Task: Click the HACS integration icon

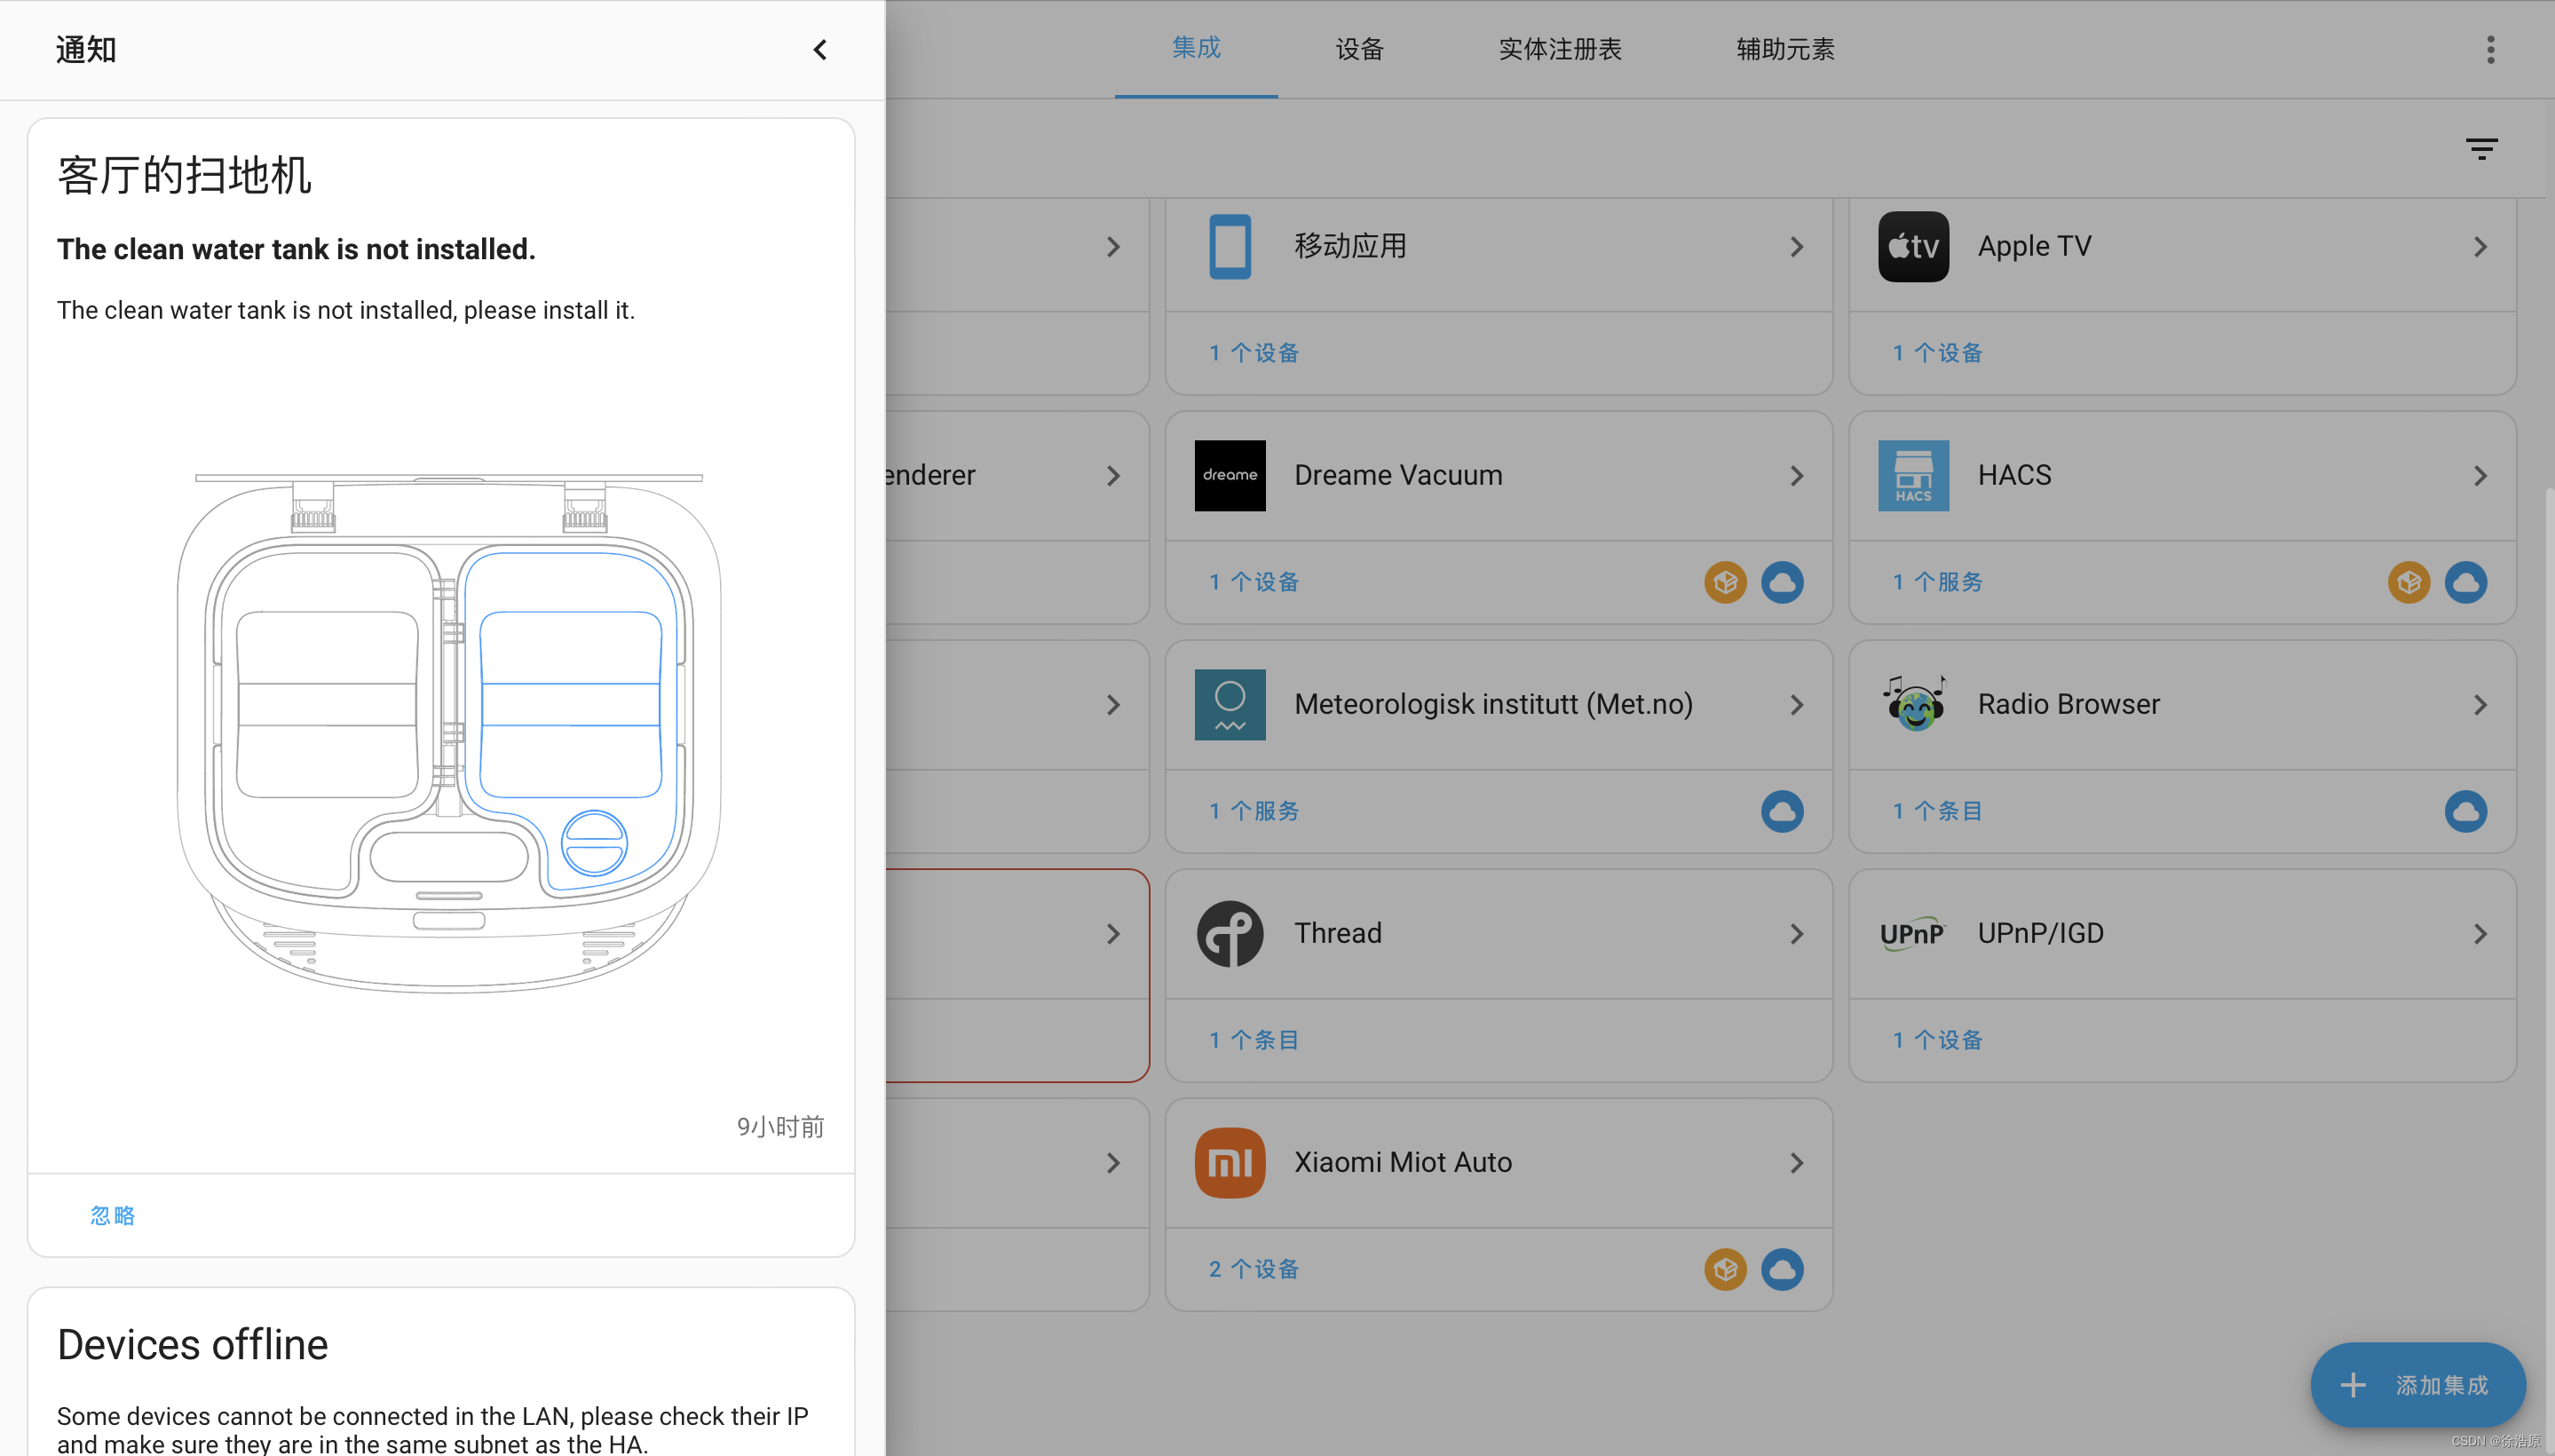Action: tap(1912, 476)
